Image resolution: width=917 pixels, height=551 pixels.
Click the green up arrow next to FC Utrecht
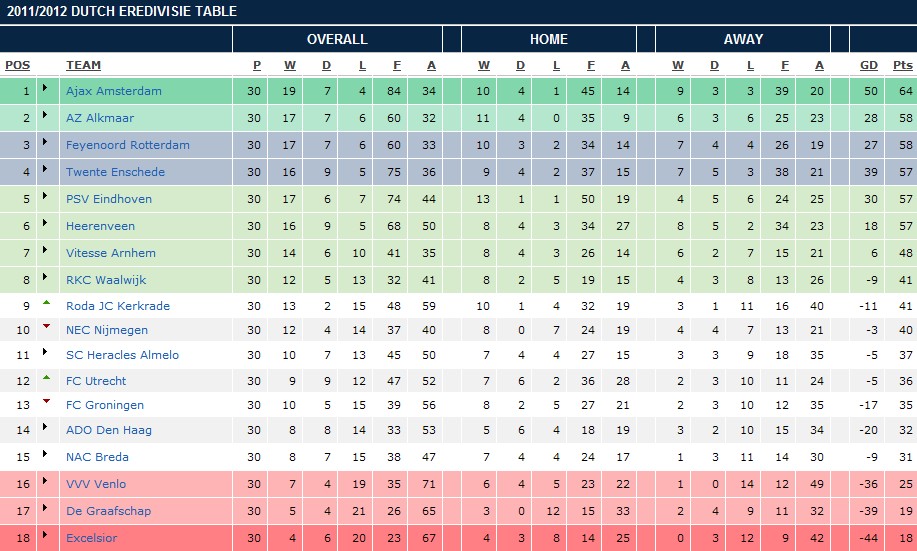click(x=45, y=378)
